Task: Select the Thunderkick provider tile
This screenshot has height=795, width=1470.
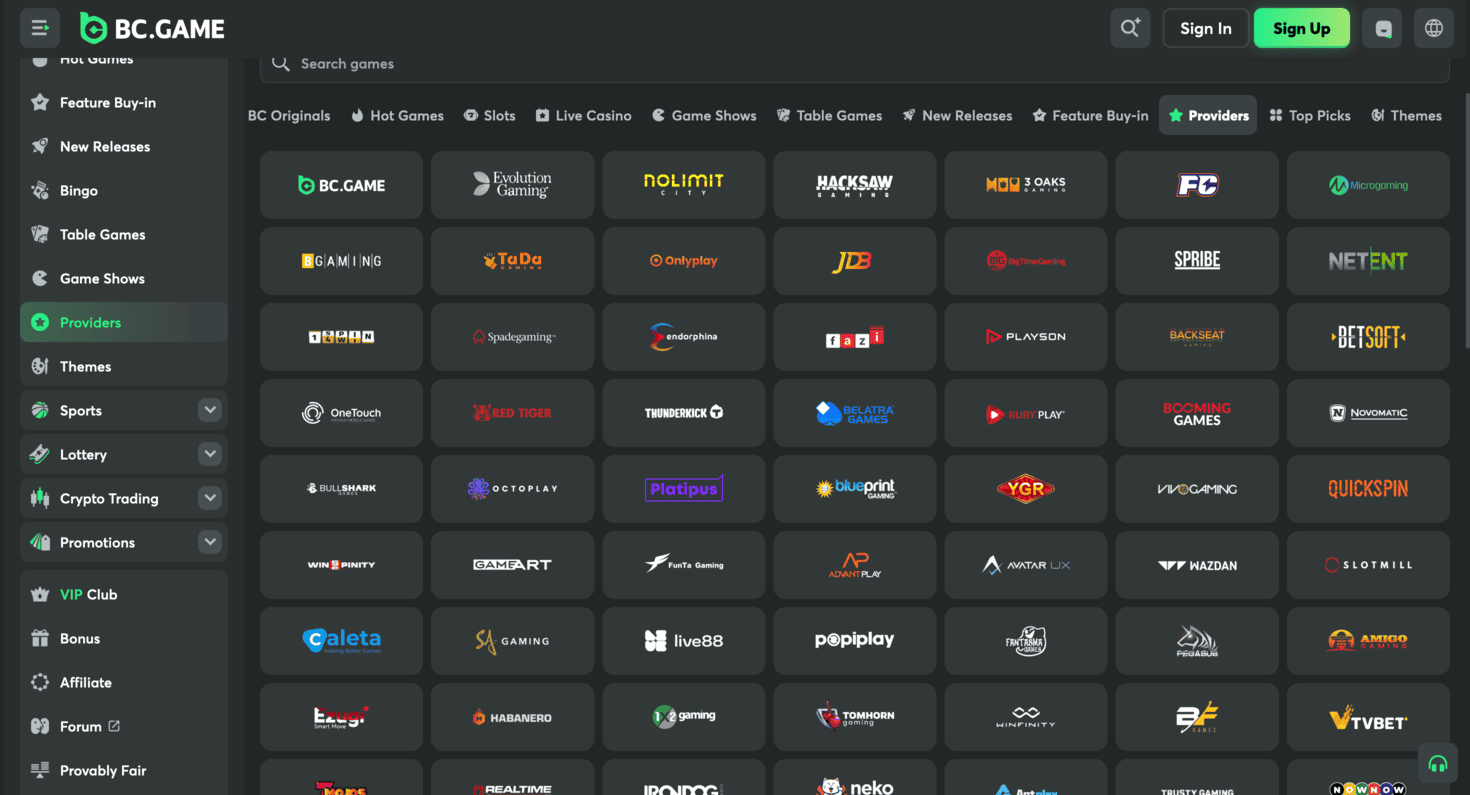Action: point(684,413)
